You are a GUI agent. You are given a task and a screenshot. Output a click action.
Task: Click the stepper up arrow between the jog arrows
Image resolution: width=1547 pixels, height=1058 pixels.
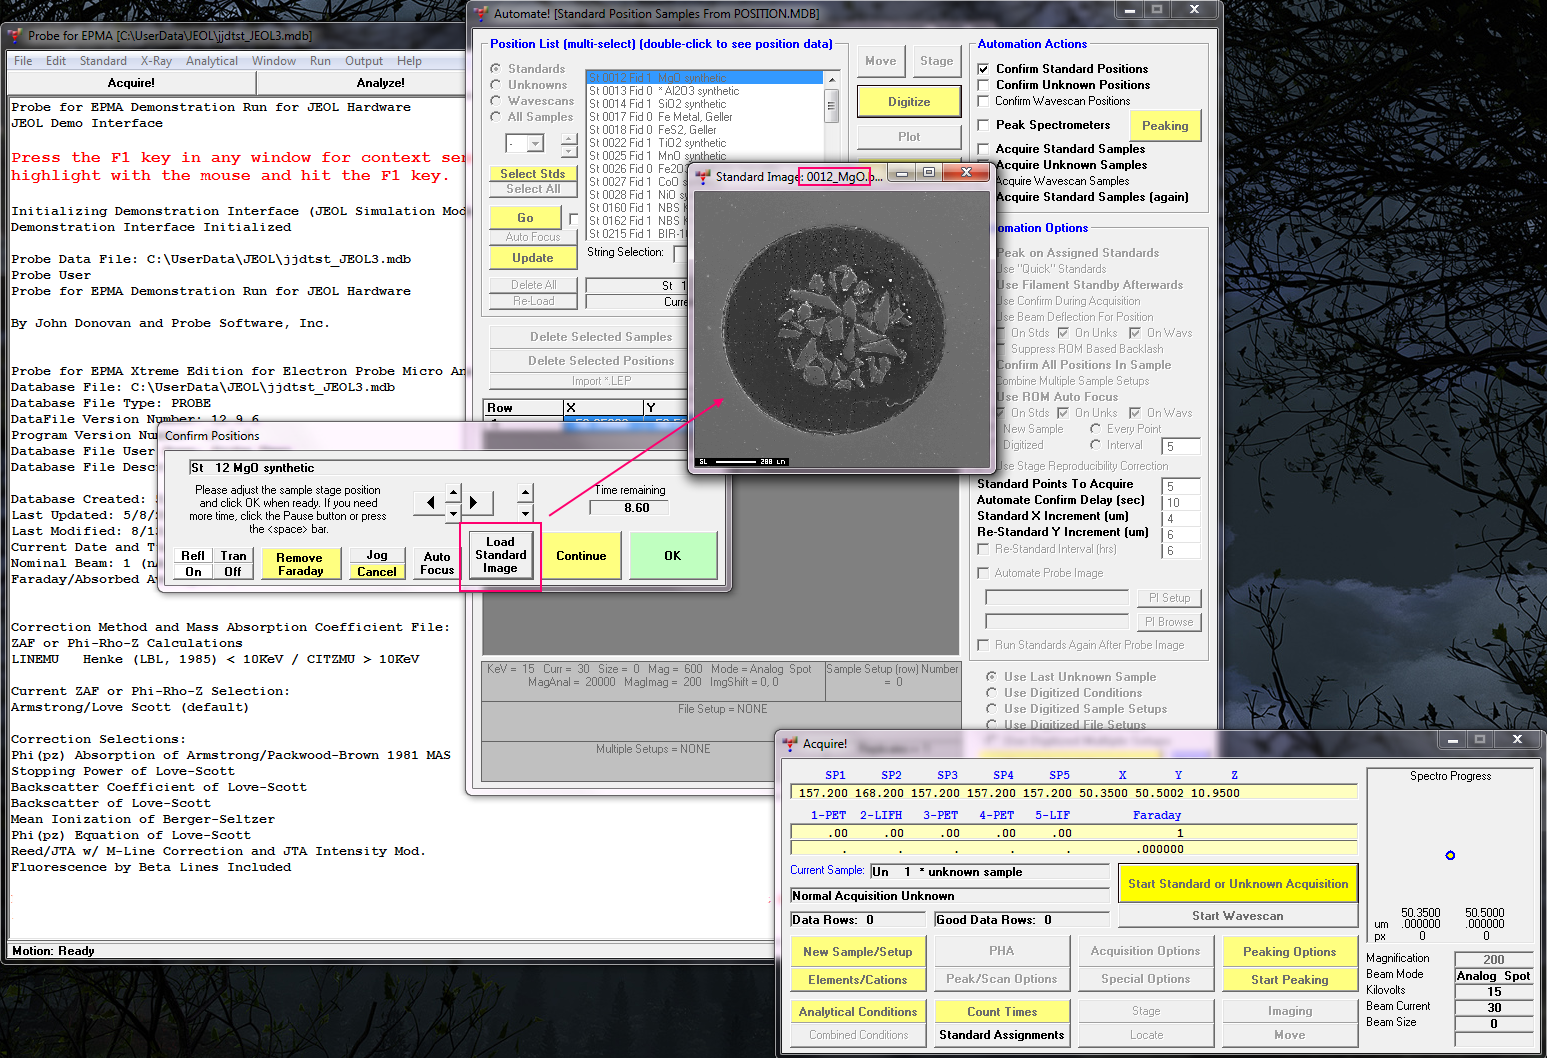tap(453, 492)
